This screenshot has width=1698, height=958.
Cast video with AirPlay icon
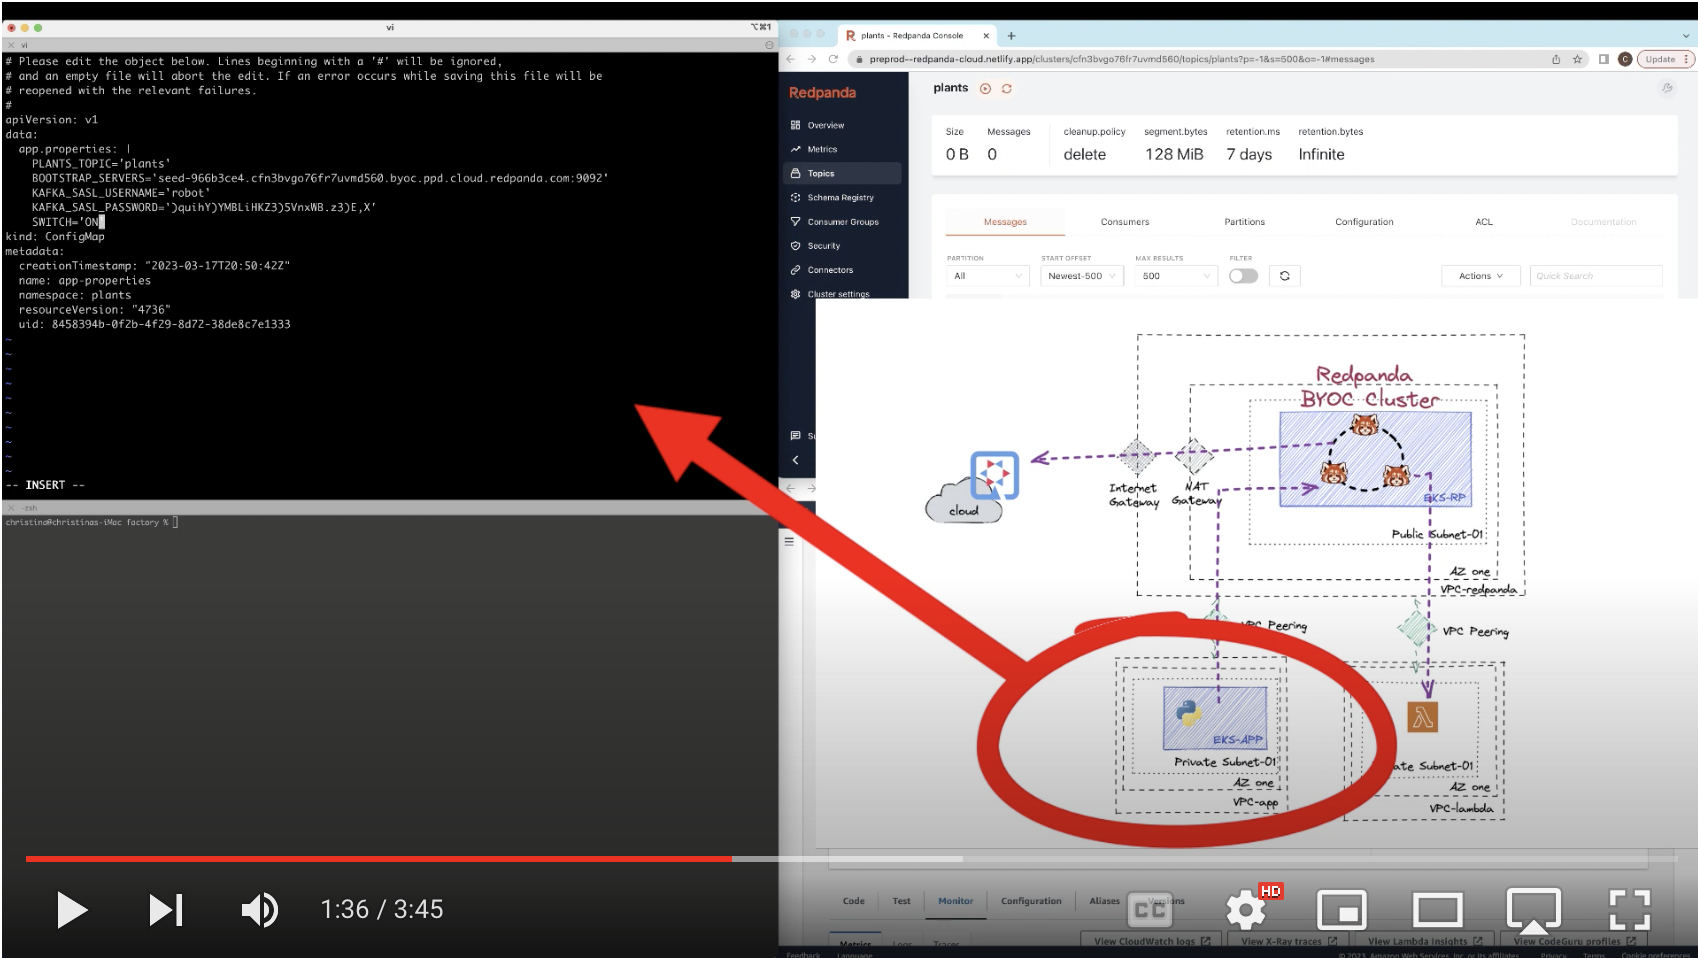click(1533, 910)
